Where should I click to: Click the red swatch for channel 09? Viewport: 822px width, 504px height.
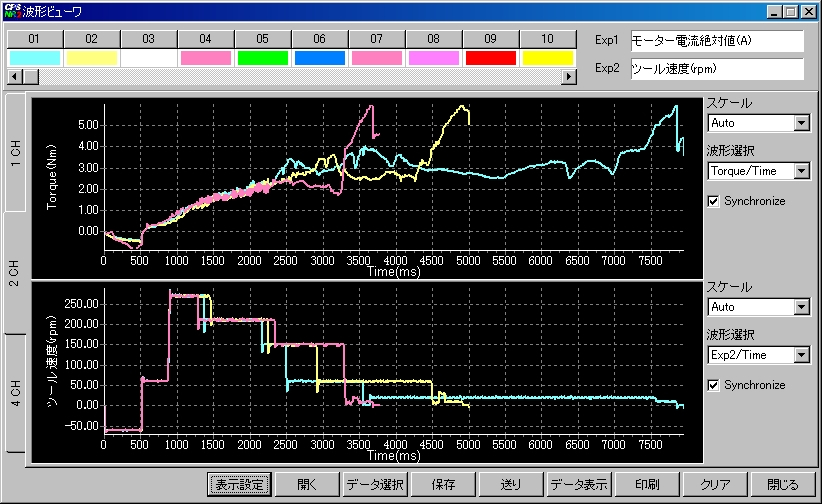[x=490, y=58]
